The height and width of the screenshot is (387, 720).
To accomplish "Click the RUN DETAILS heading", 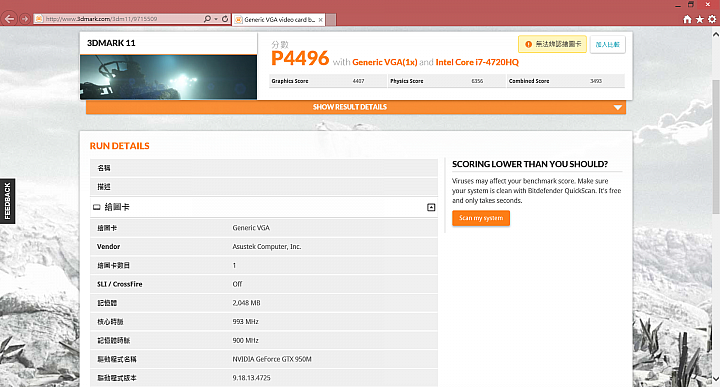I will [119, 146].
